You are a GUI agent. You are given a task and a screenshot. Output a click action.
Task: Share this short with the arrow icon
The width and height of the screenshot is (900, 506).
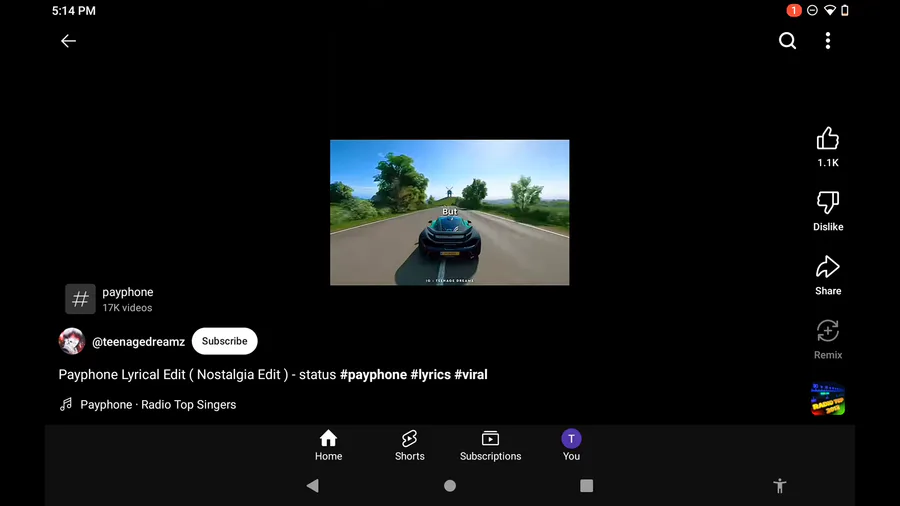[x=828, y=267]
